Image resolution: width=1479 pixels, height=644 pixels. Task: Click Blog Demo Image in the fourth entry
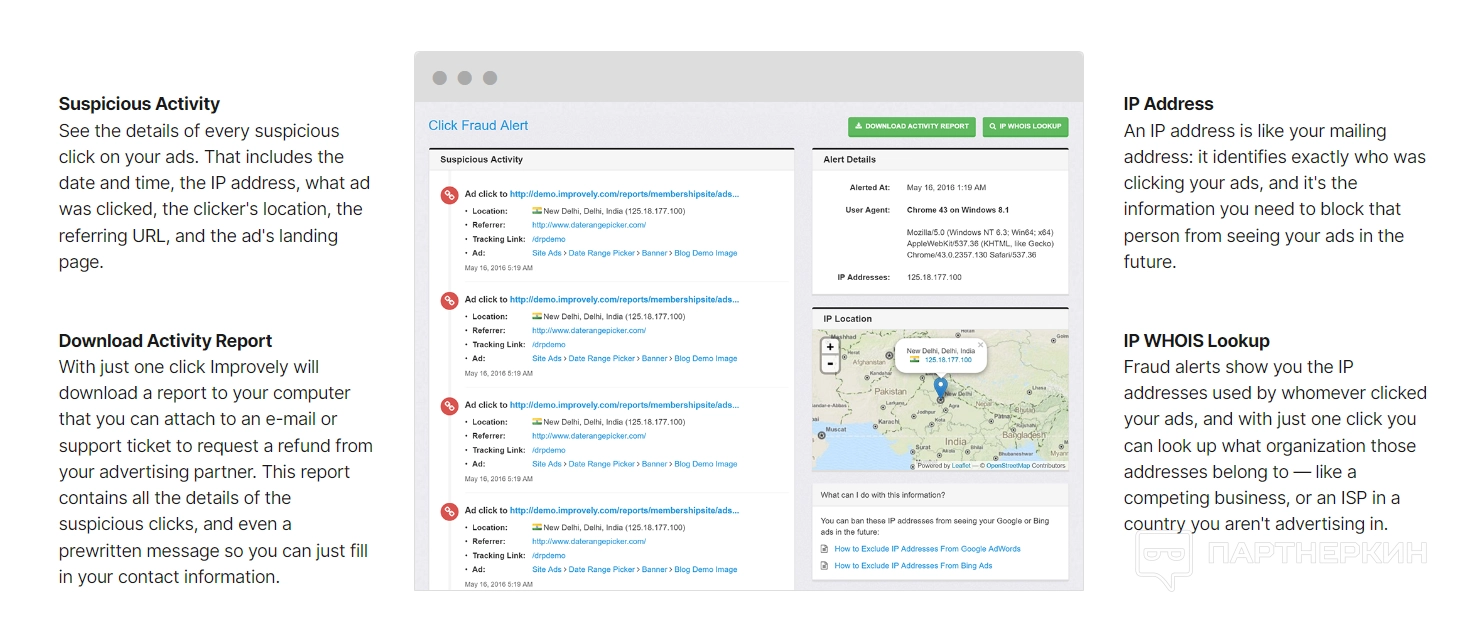tap(705, 570)
